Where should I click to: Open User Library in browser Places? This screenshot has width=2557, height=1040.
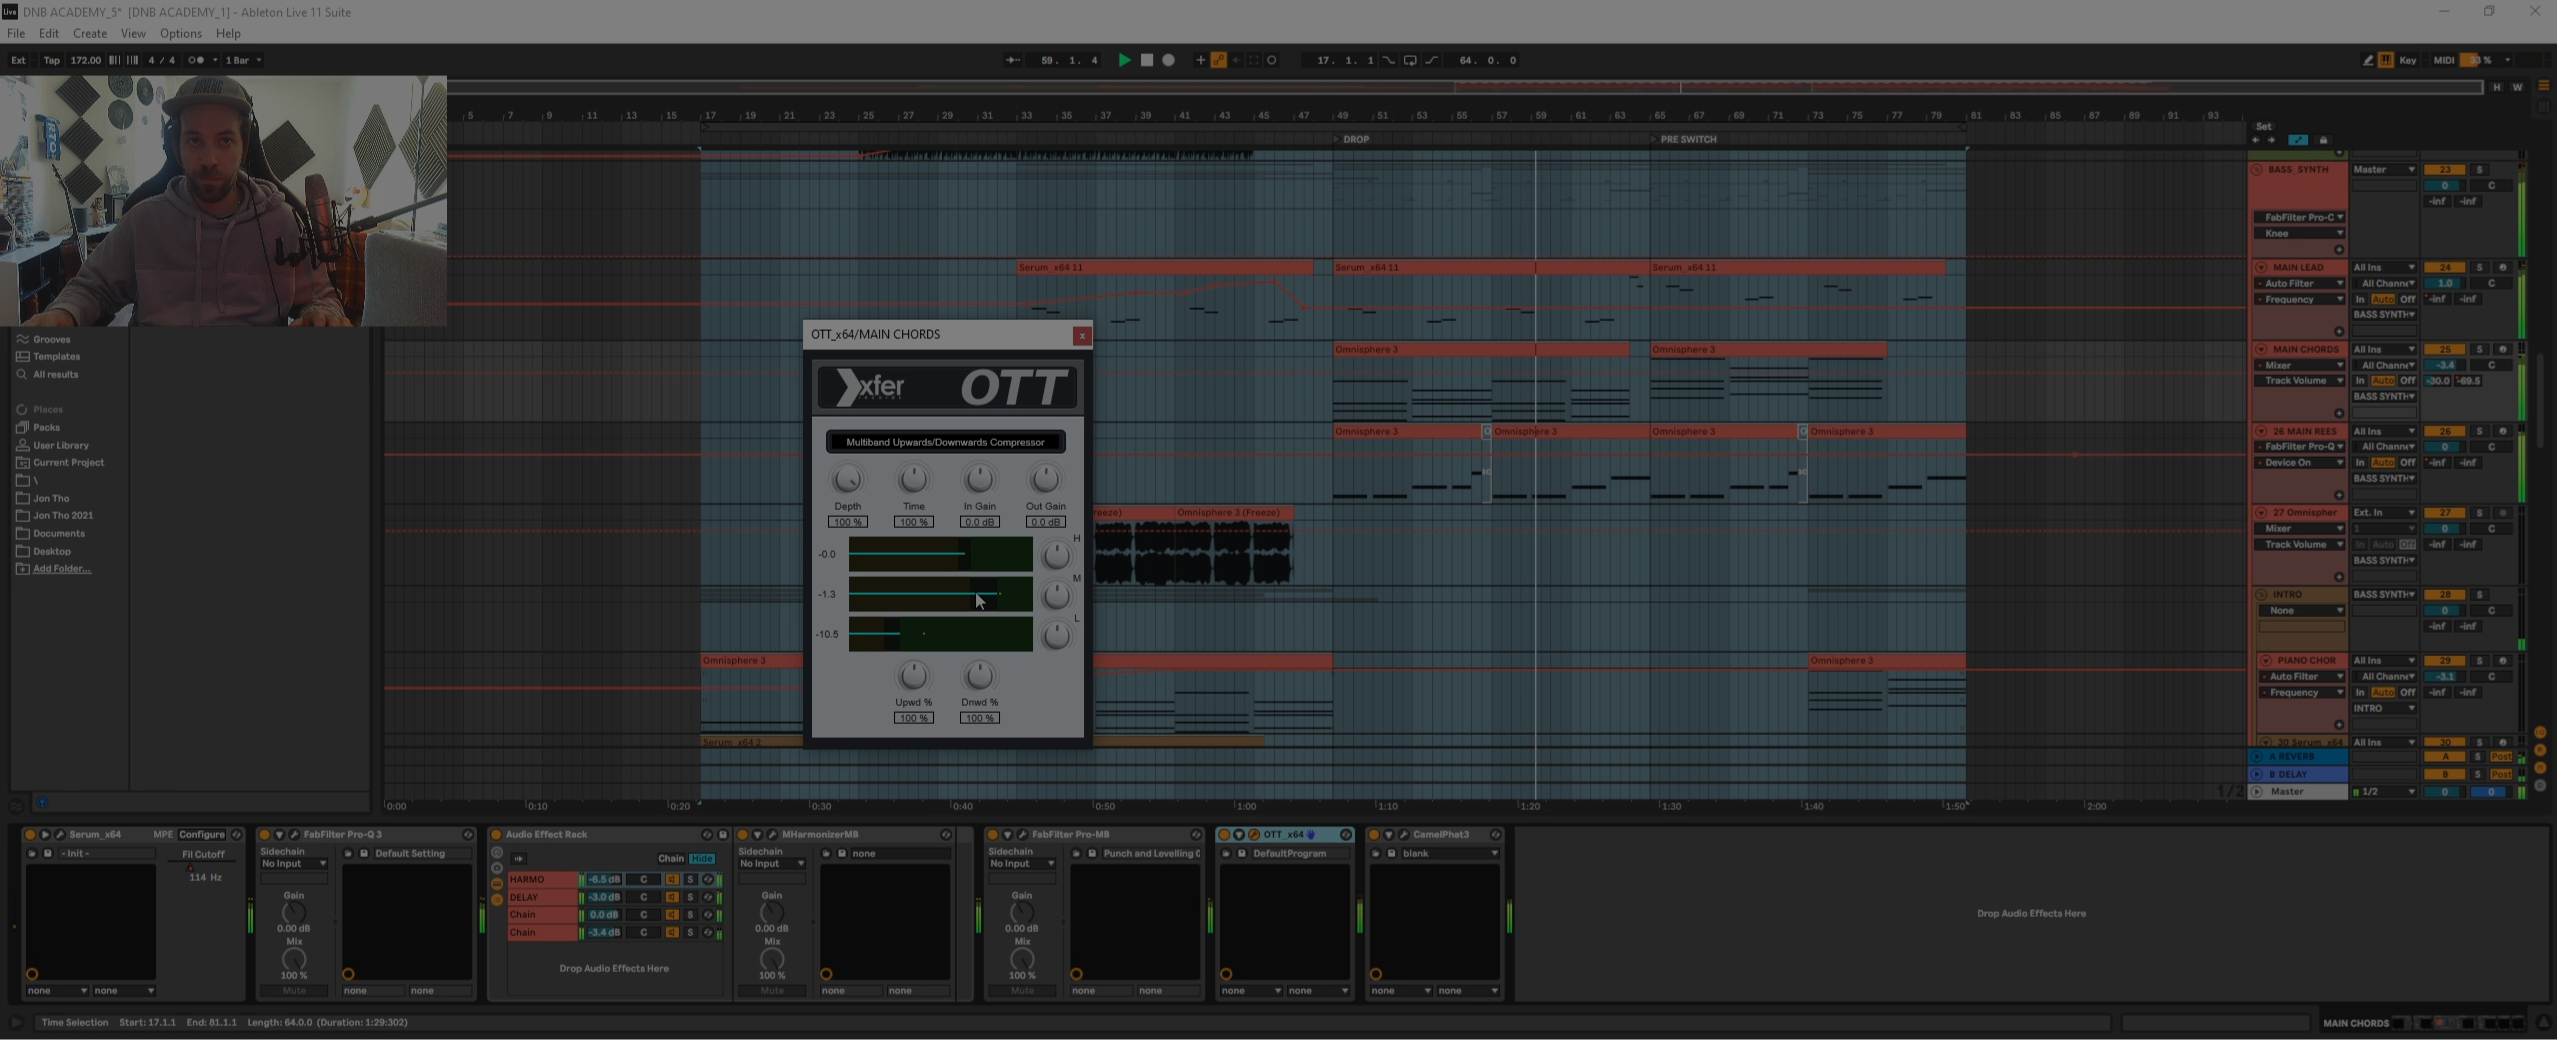click(60, 445)
